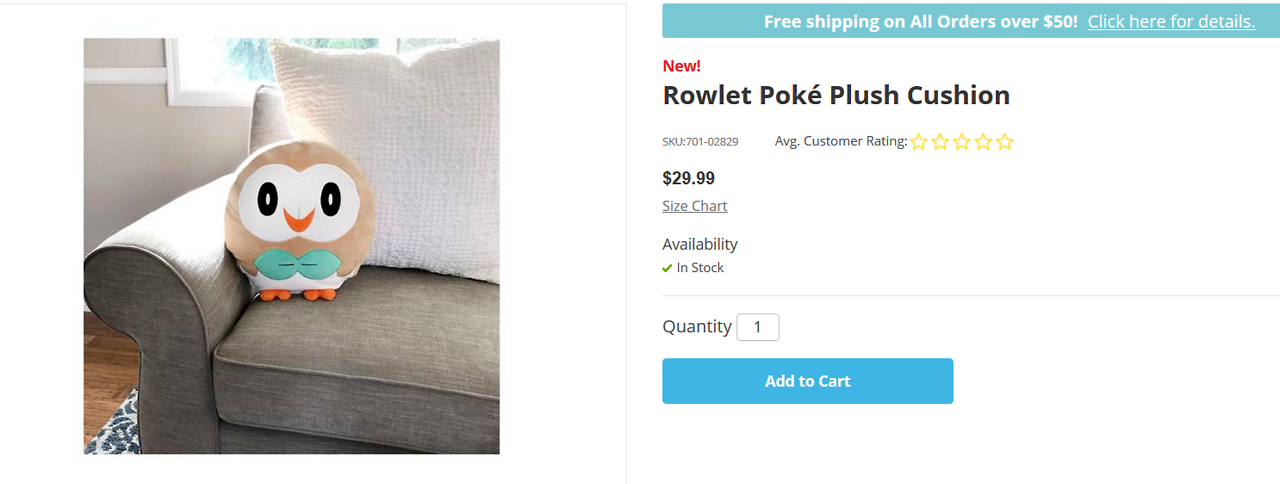Image resolution: width=1280 pixels, height=484 pixels.
Task: Click the Rowlet plush product image
Action: [x=291, y=246]
